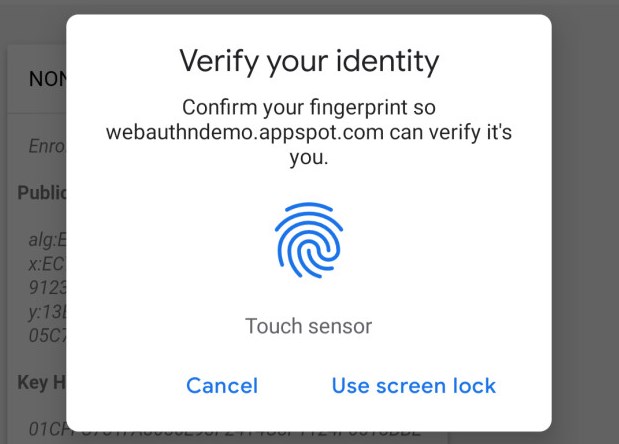Cancel the identity verification dialog
Screen dimensions: 619x444
pyautogui.click(x=222, y=386)
